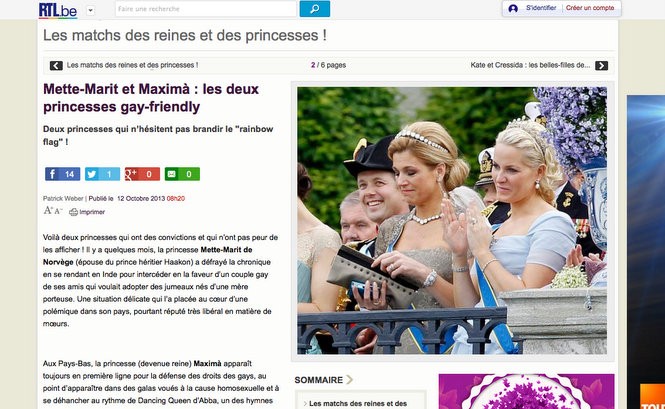
Task: Click the blue magnifier search button
Action: pyautogui.click(x=315, y=9)
